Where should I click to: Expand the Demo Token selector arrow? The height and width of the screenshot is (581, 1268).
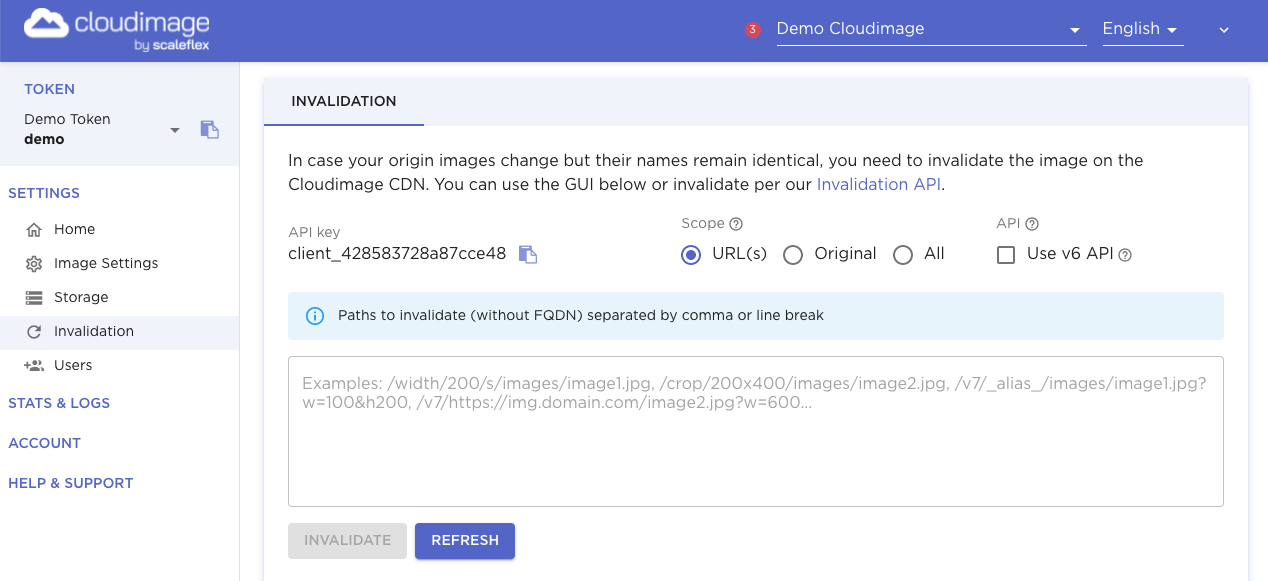coord(175,130)
